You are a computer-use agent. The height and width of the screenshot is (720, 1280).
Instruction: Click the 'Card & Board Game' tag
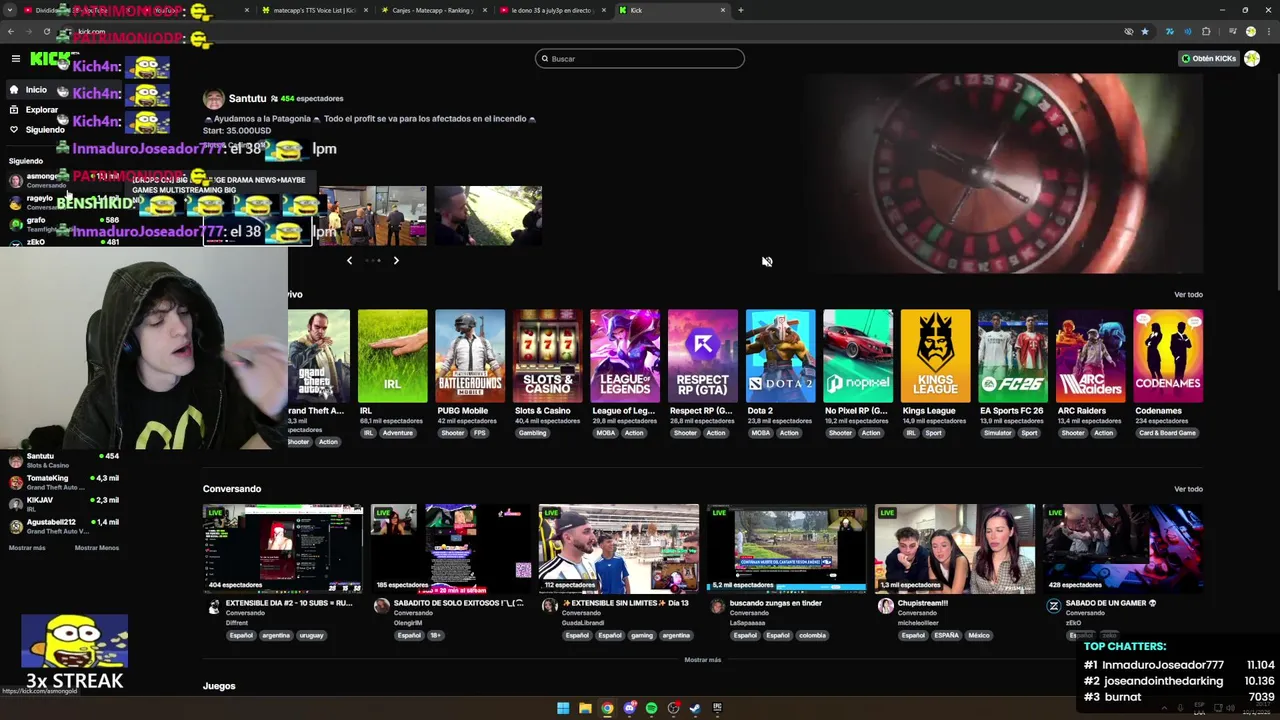tap(1167, 433)
